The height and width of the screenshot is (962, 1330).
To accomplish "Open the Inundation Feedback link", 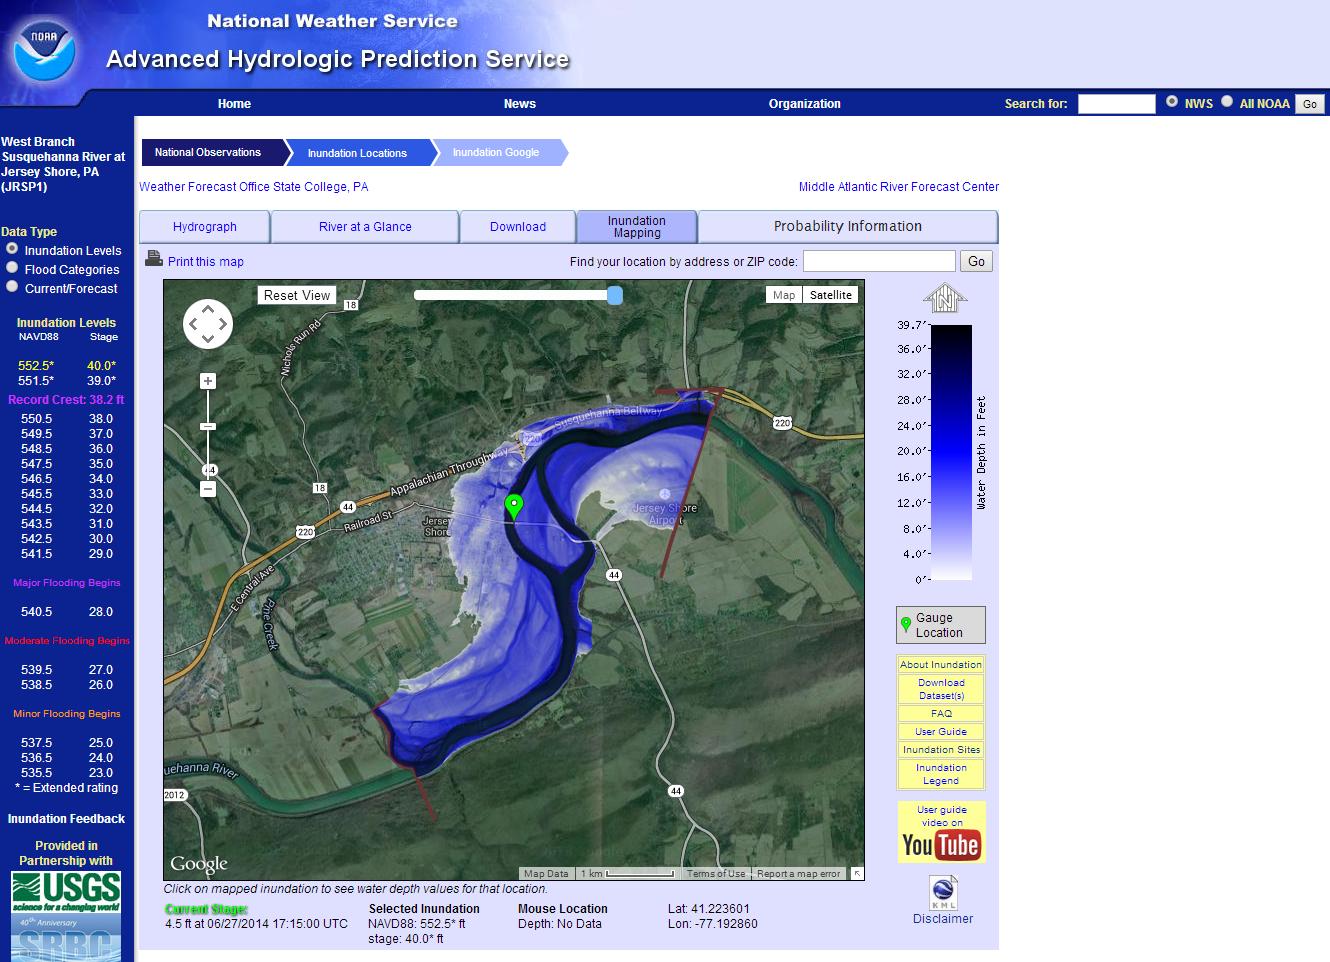I will (66, 819).
